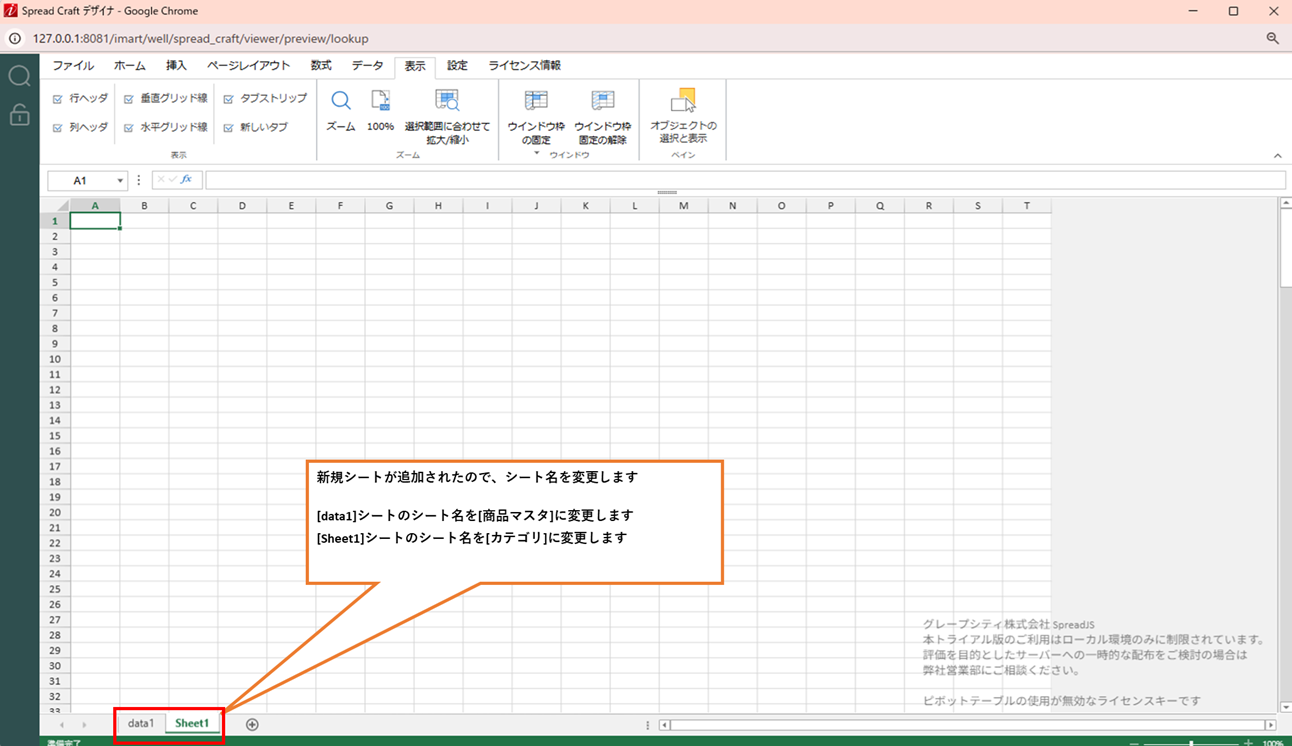The image size is (1292, 746).
Task: Click zoom to selection icon
Action: (447, 101)
